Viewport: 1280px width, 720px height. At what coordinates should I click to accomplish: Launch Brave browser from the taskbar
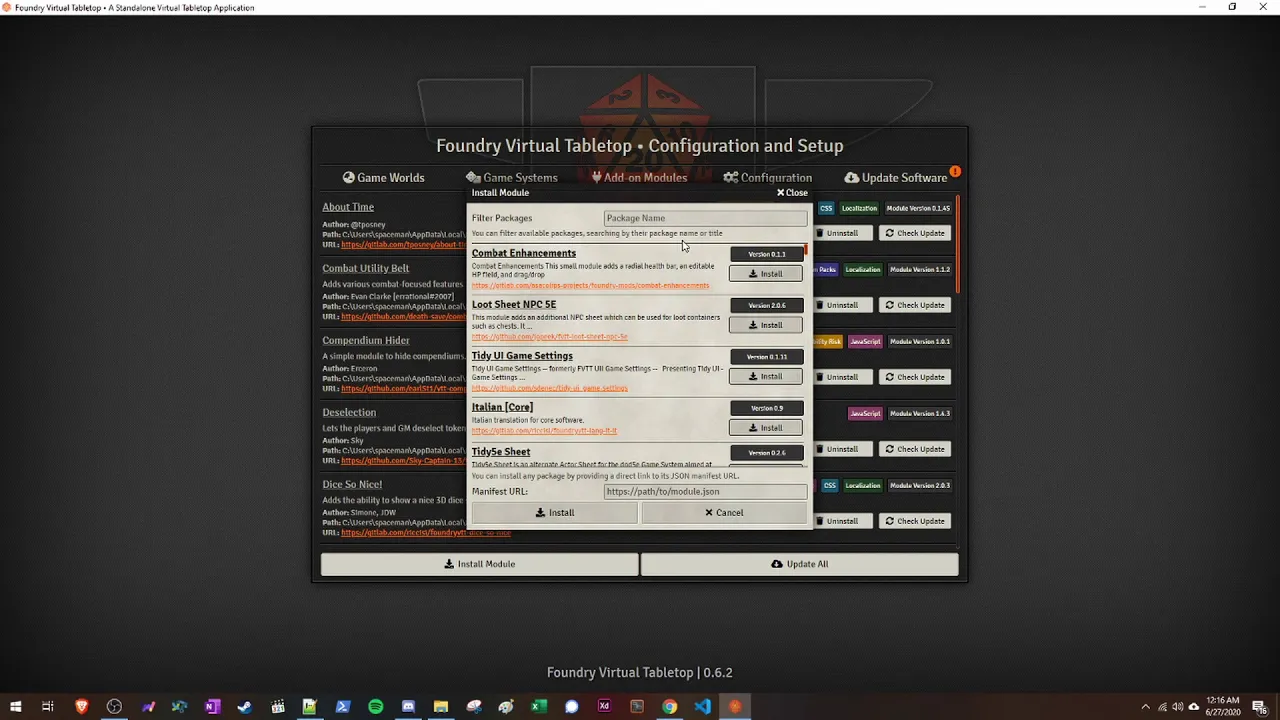point(82,706)
